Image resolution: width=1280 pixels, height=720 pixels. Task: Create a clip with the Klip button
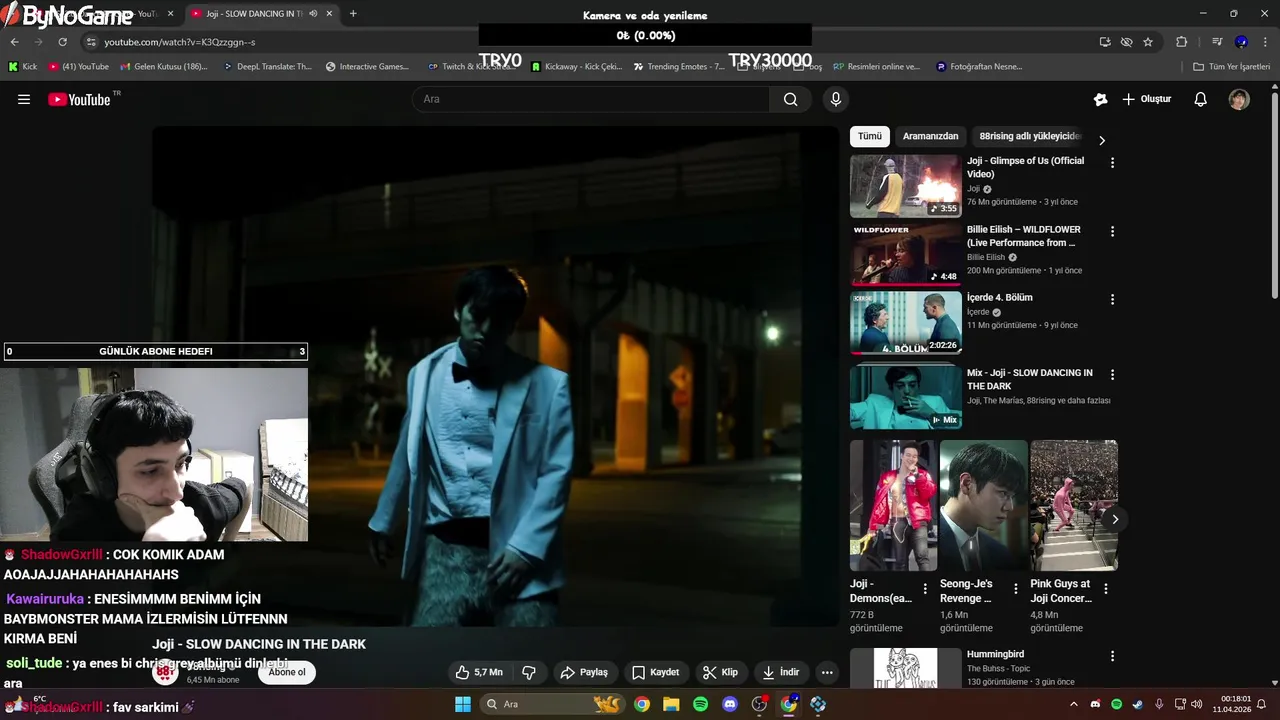(x=720, y=672)
